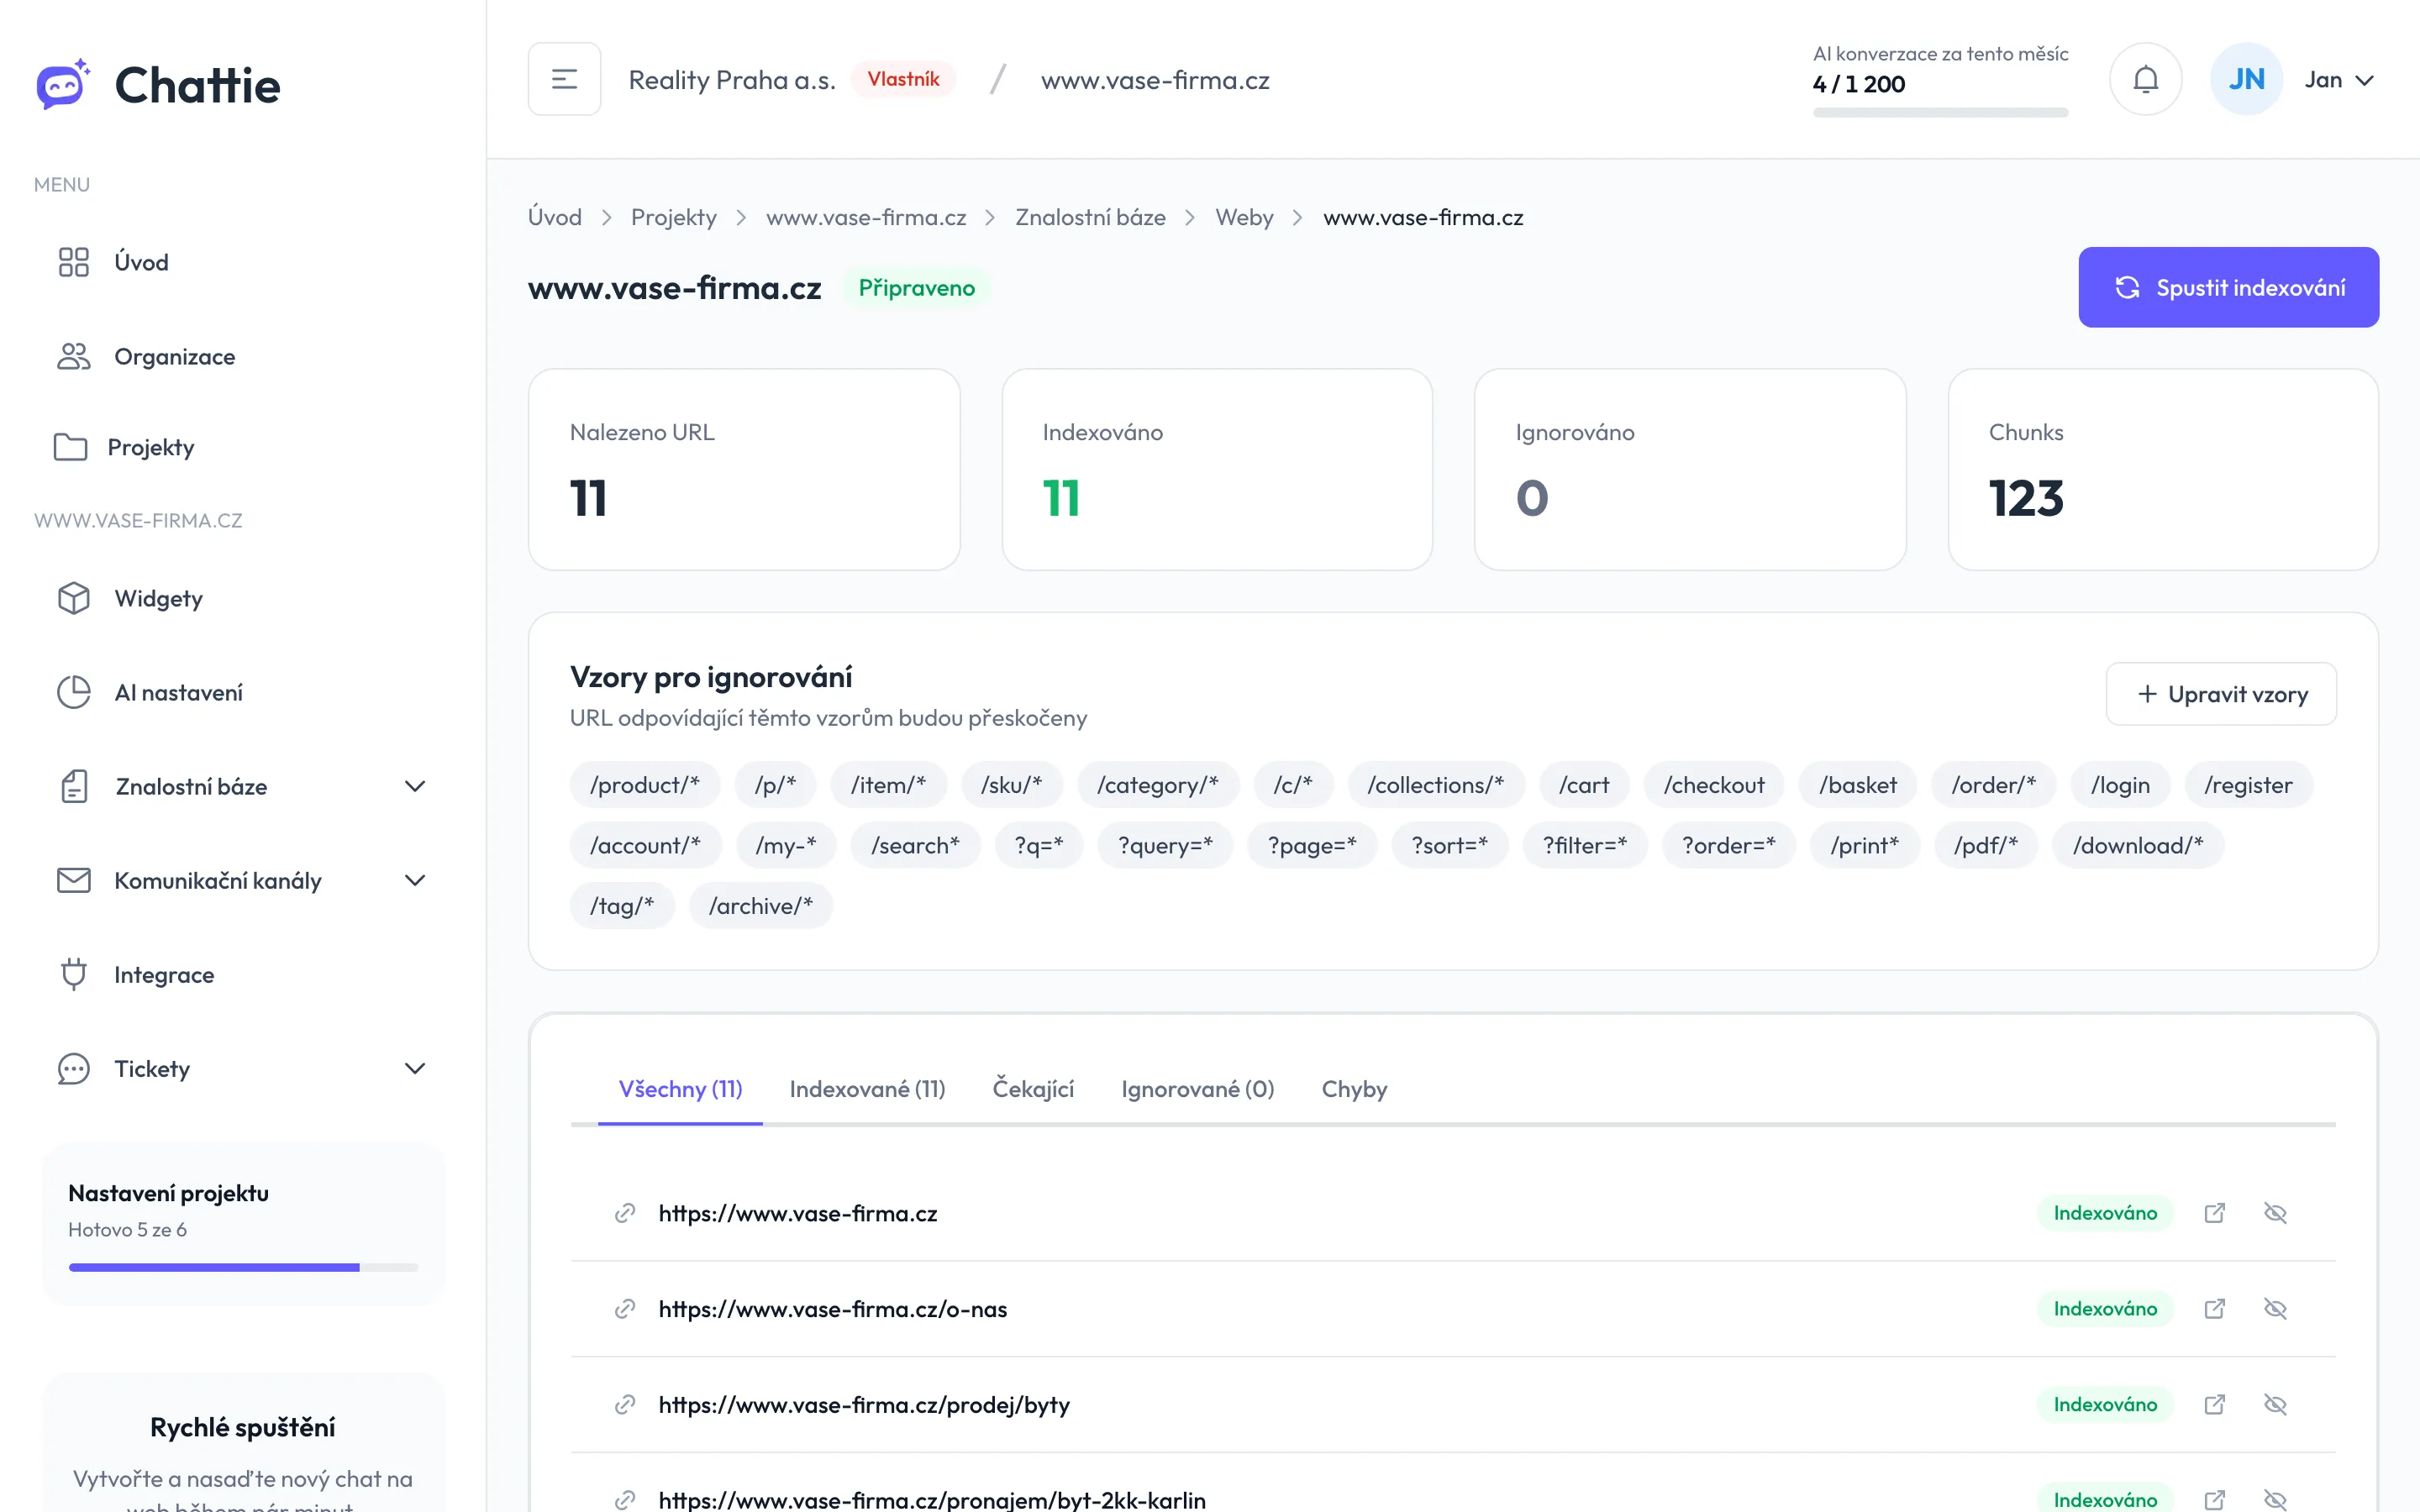Viewport: 2420px width, 1512px height.
Task: Switch to the Ignorované (0) tab
Action: (x=1197, y=1089)
